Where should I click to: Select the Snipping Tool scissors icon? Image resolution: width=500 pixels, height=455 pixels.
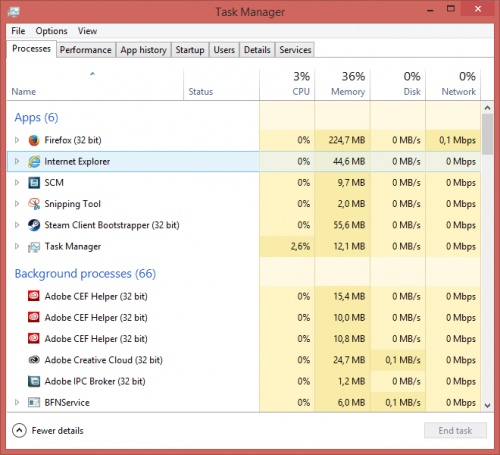(34, 204)
